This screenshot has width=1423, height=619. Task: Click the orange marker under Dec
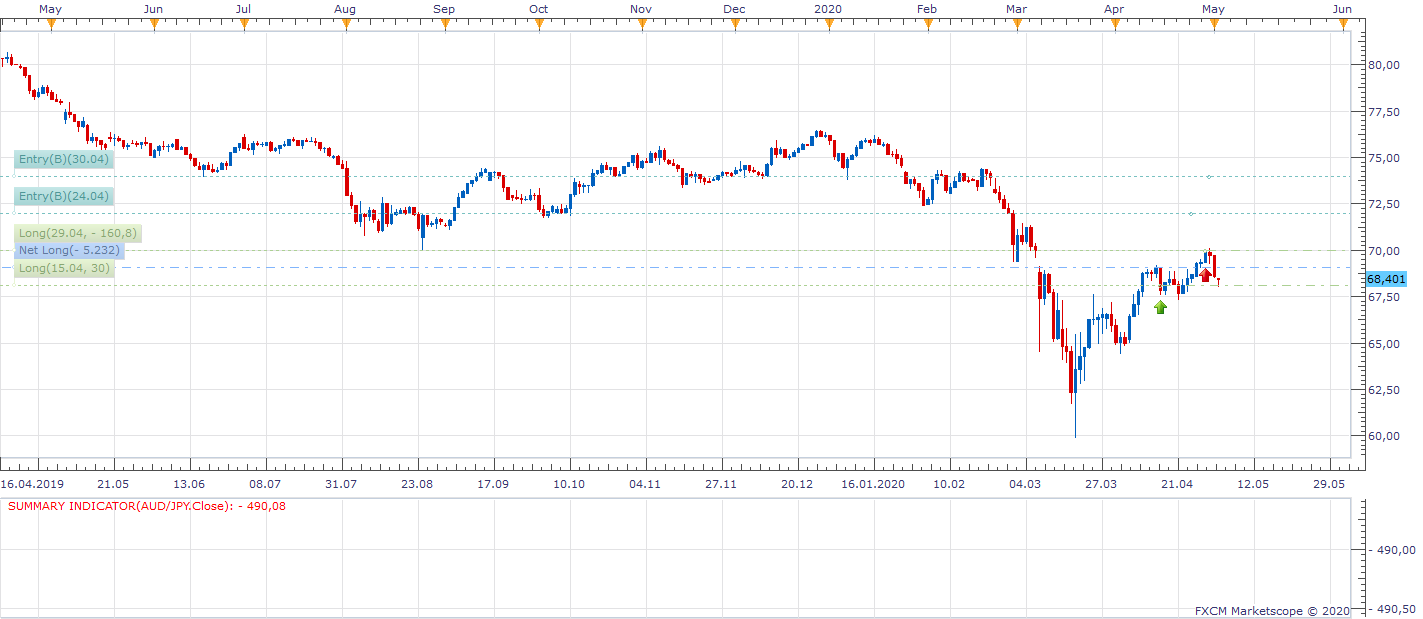[734, 25]
